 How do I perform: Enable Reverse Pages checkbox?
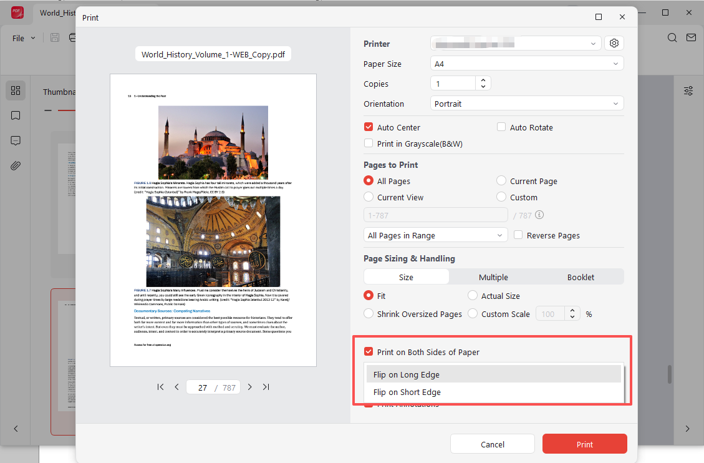pos(518,235)
